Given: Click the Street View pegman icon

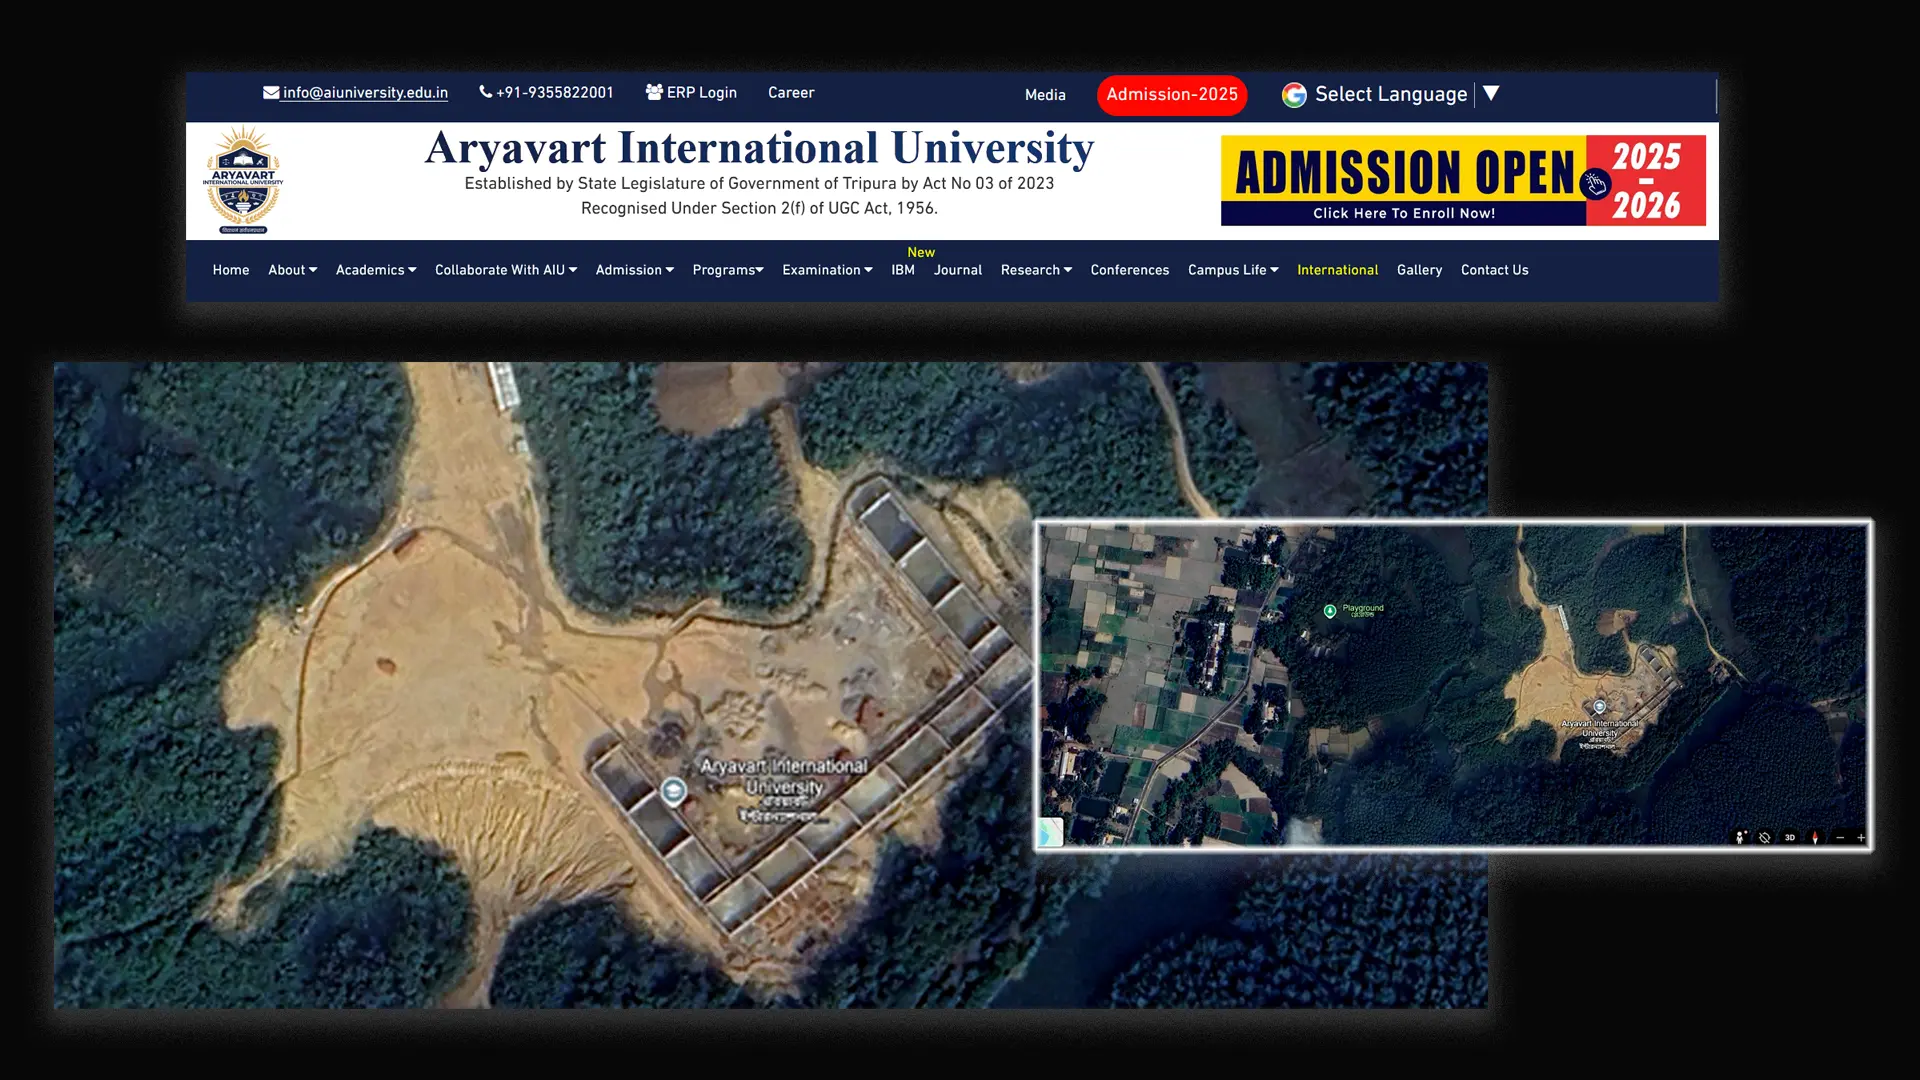Looking at the screenshot, I should click(1740, 837).
